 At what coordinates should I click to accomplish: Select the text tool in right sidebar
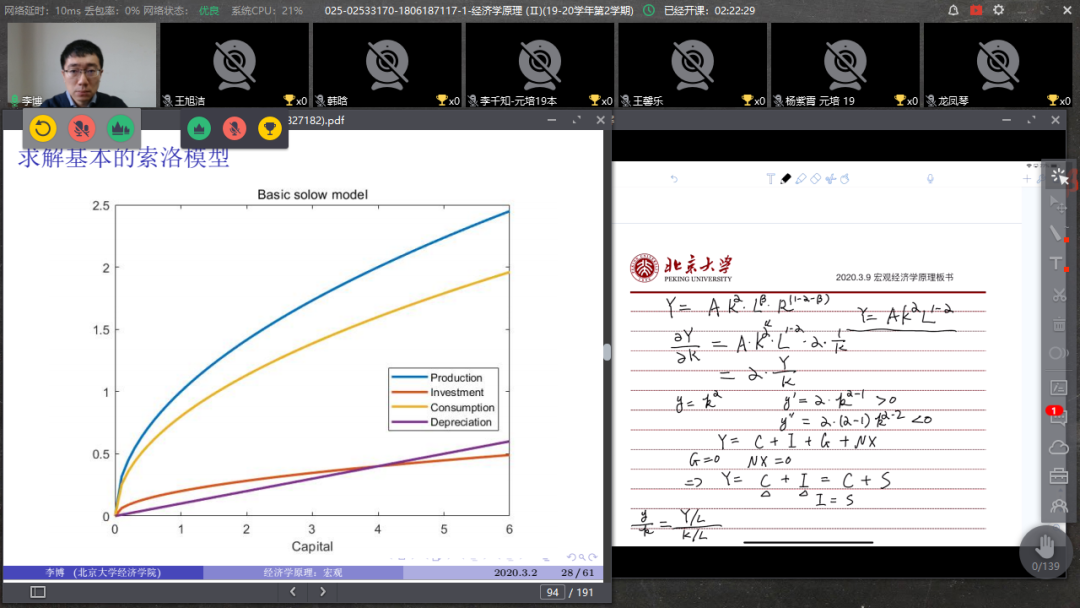1056,263
